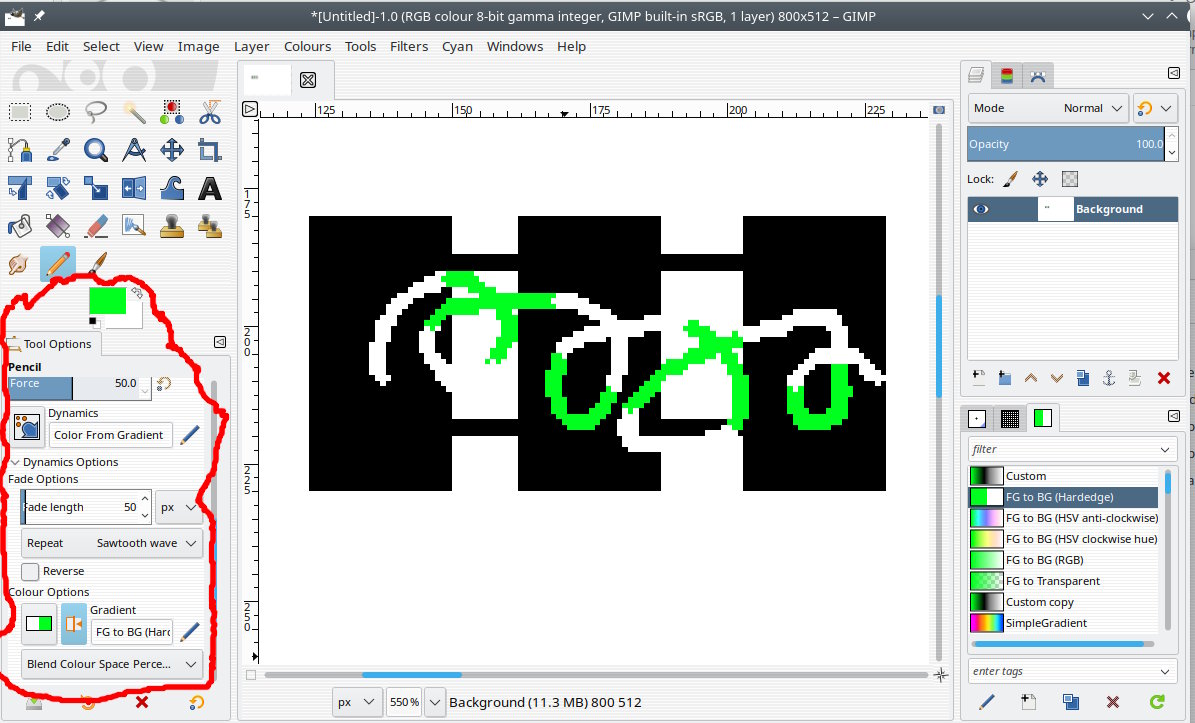Screen dimensions: 1195x723
Task: Click the Dynamics picker icon button
Action: point(27,427)
